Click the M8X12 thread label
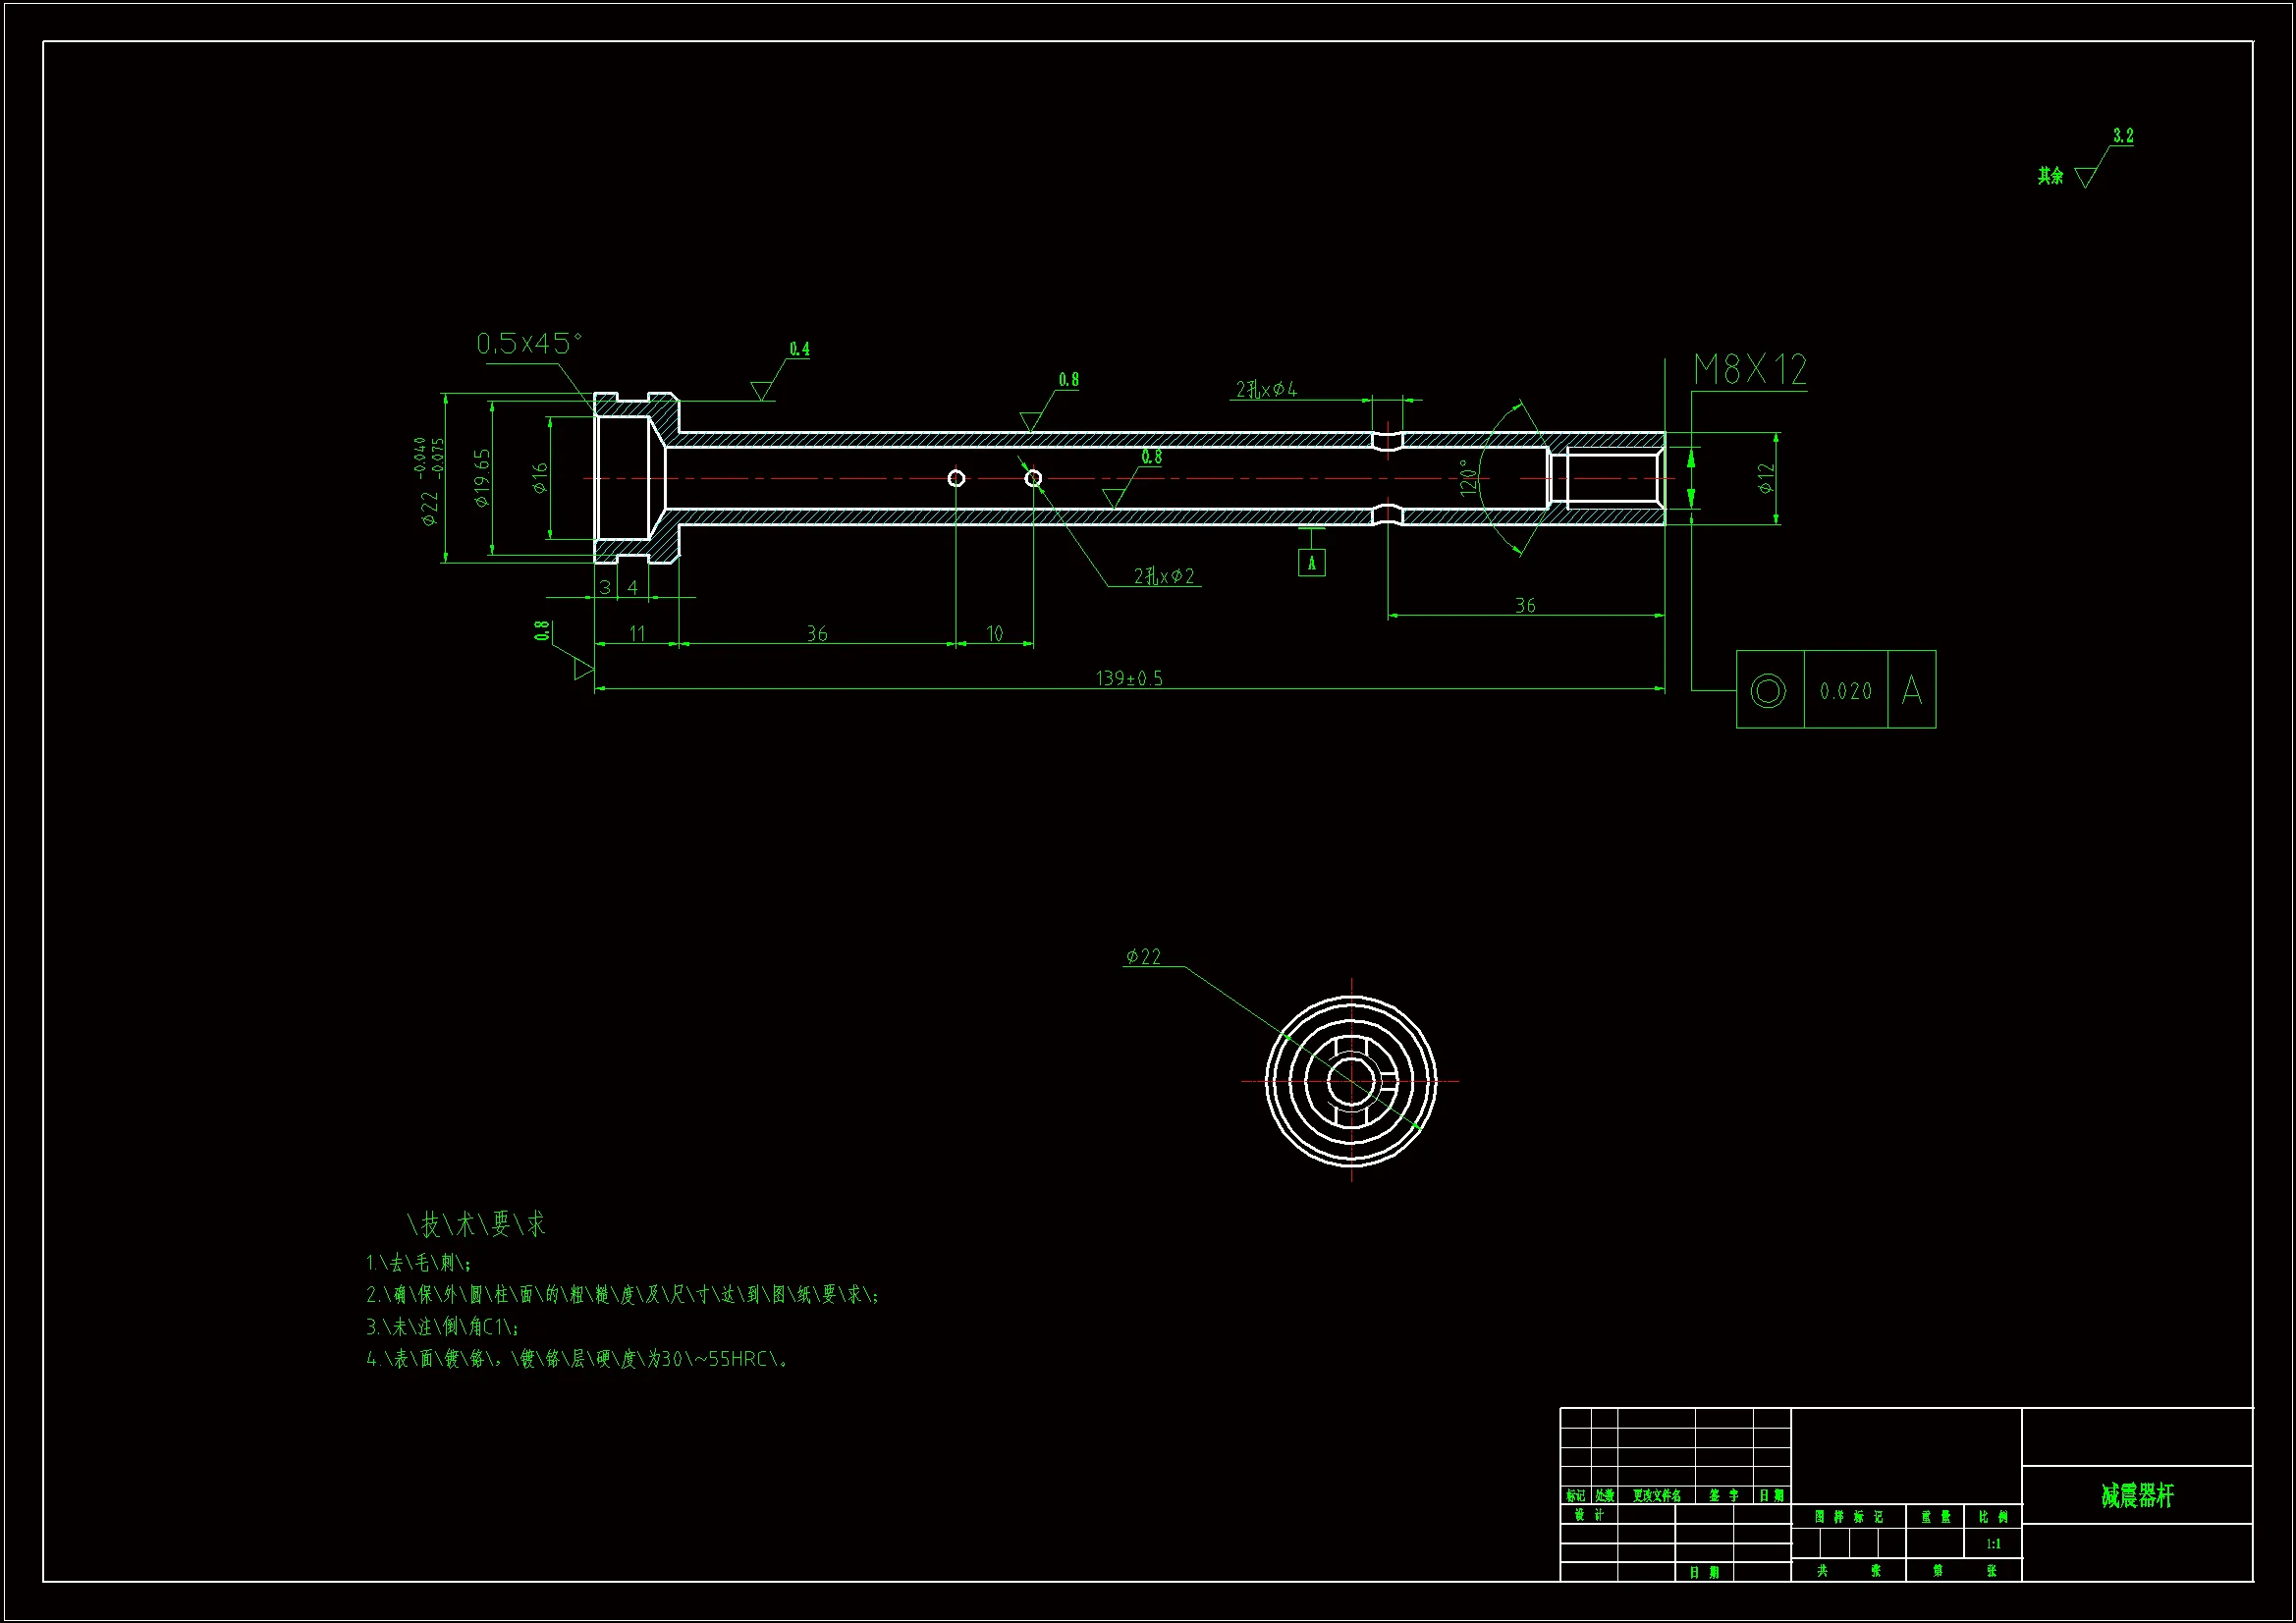This screenshot has height=1623, width=2296. tap(1750, 370)
